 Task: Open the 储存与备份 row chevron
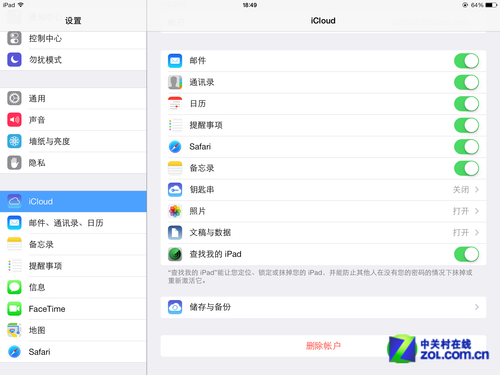477,307
